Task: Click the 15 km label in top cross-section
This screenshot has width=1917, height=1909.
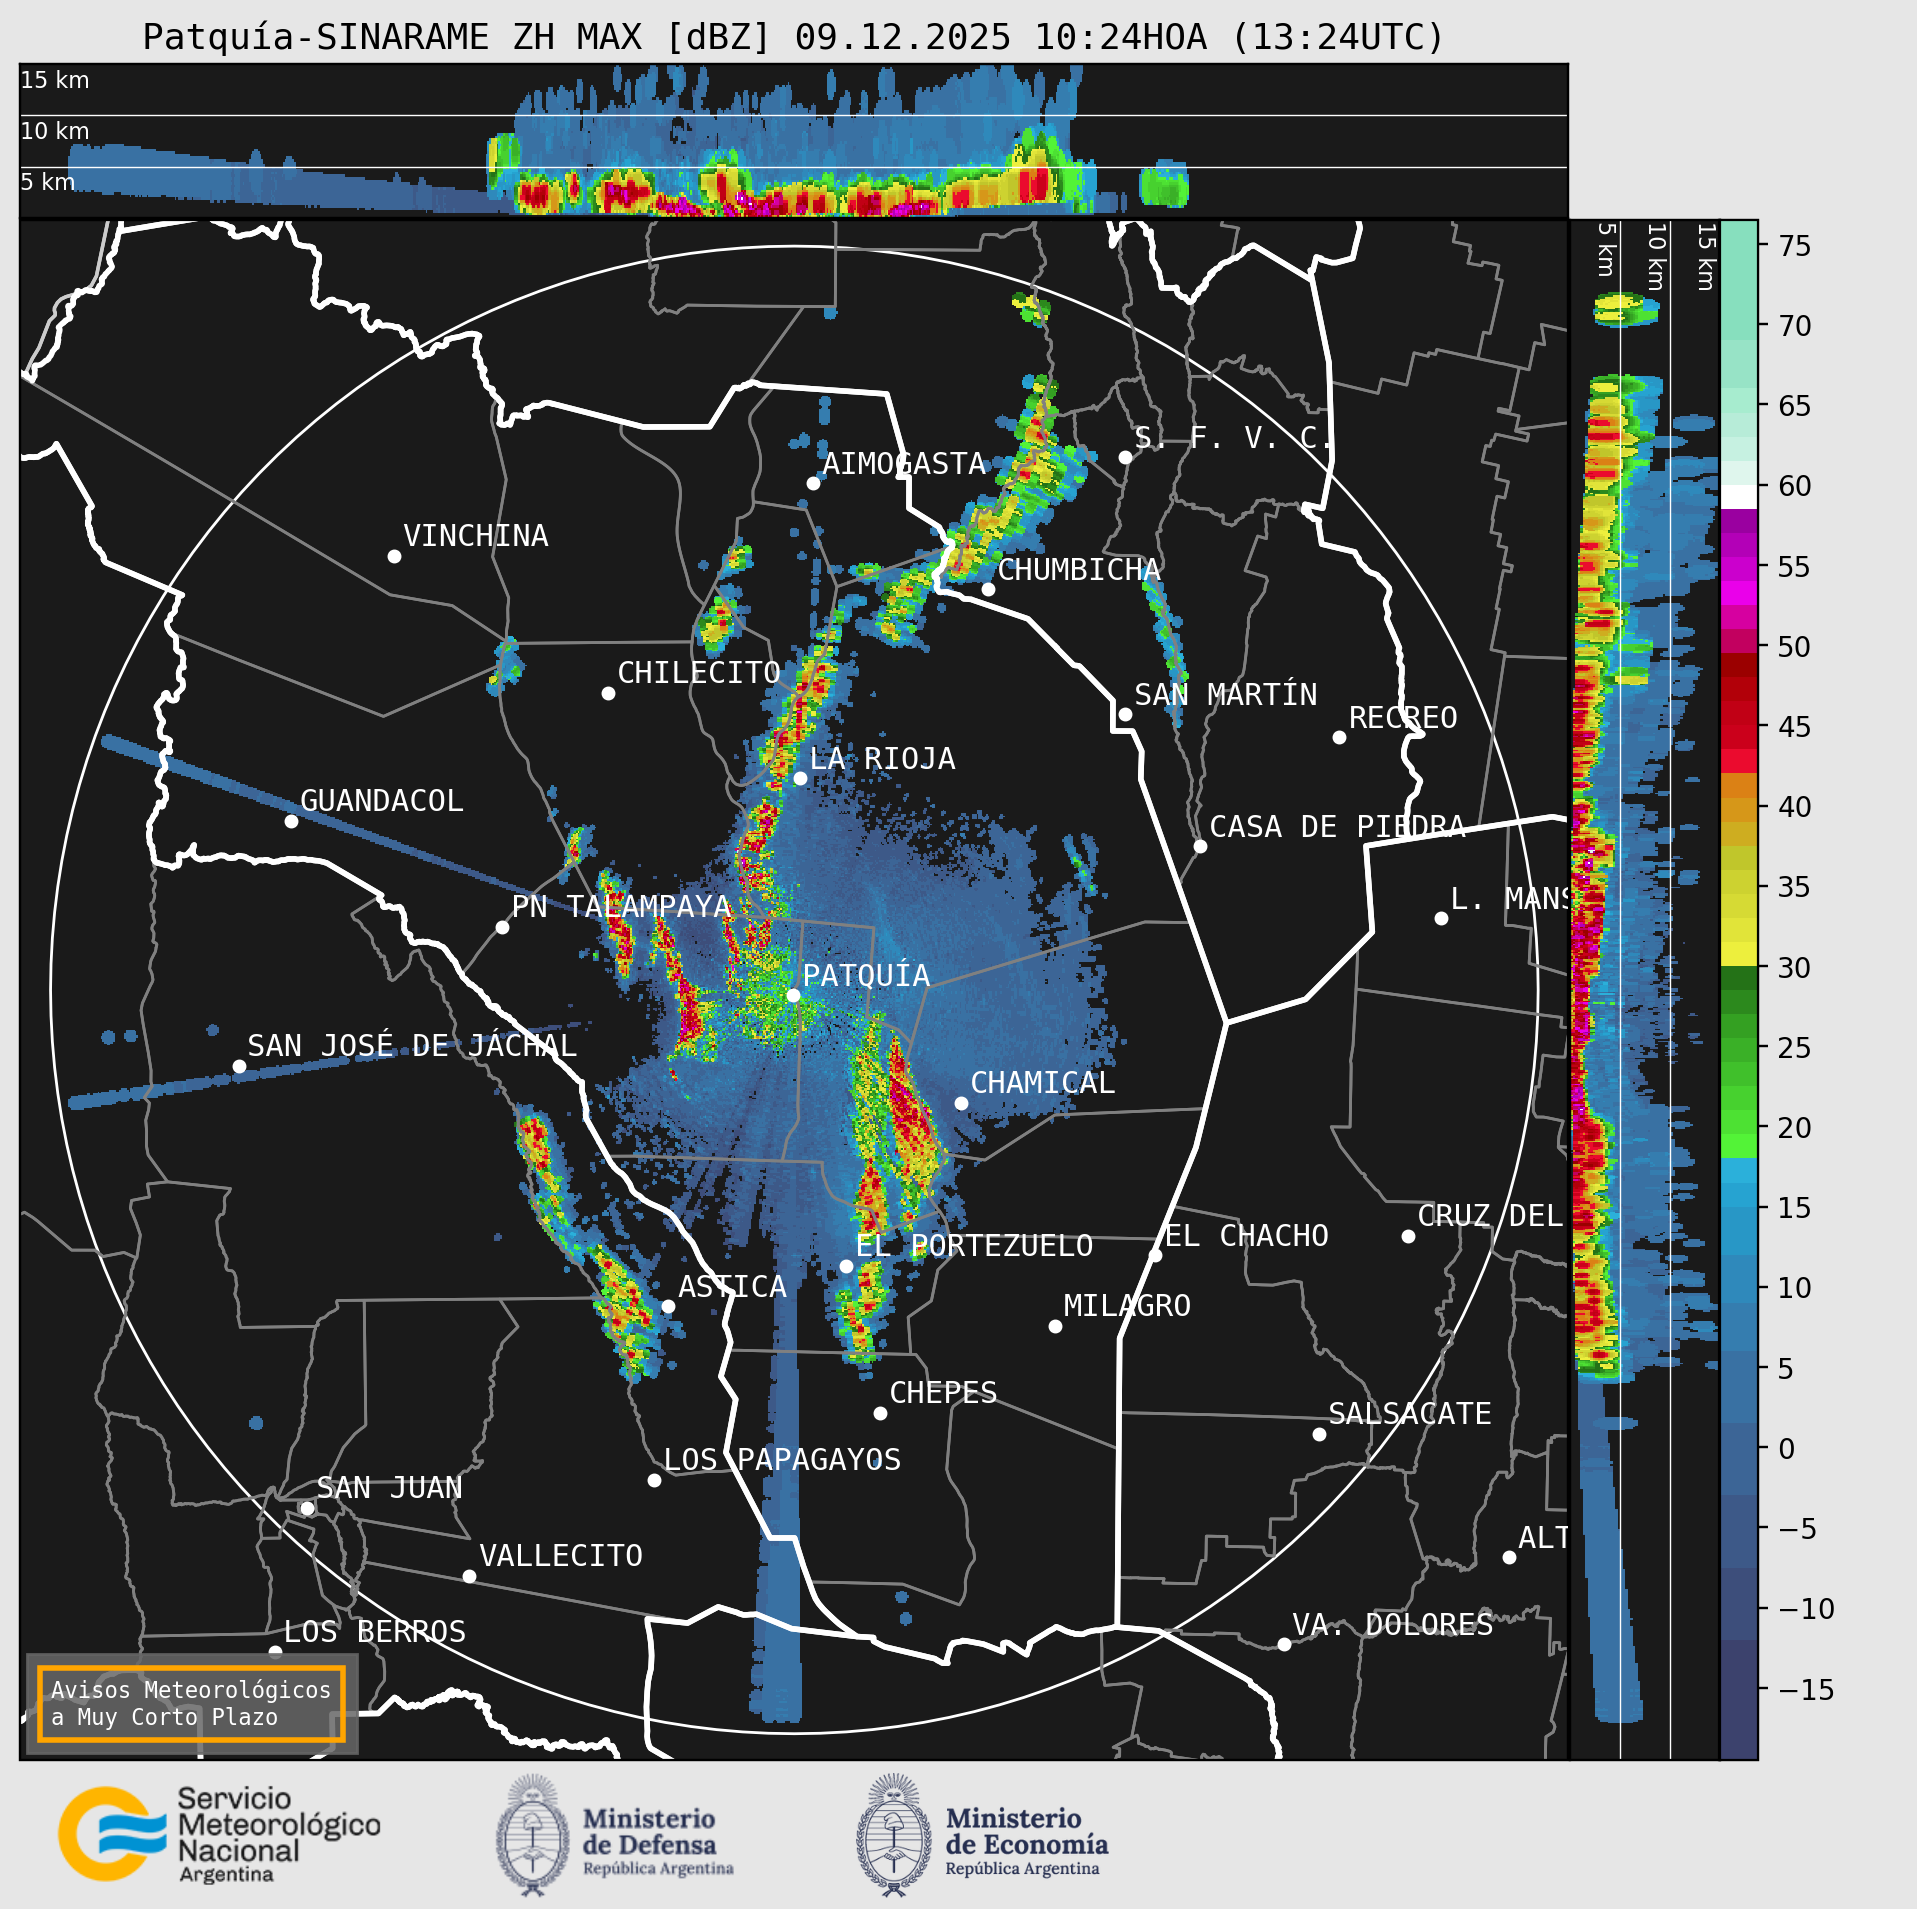Action: pyautogui.click(x=55, y=80)
